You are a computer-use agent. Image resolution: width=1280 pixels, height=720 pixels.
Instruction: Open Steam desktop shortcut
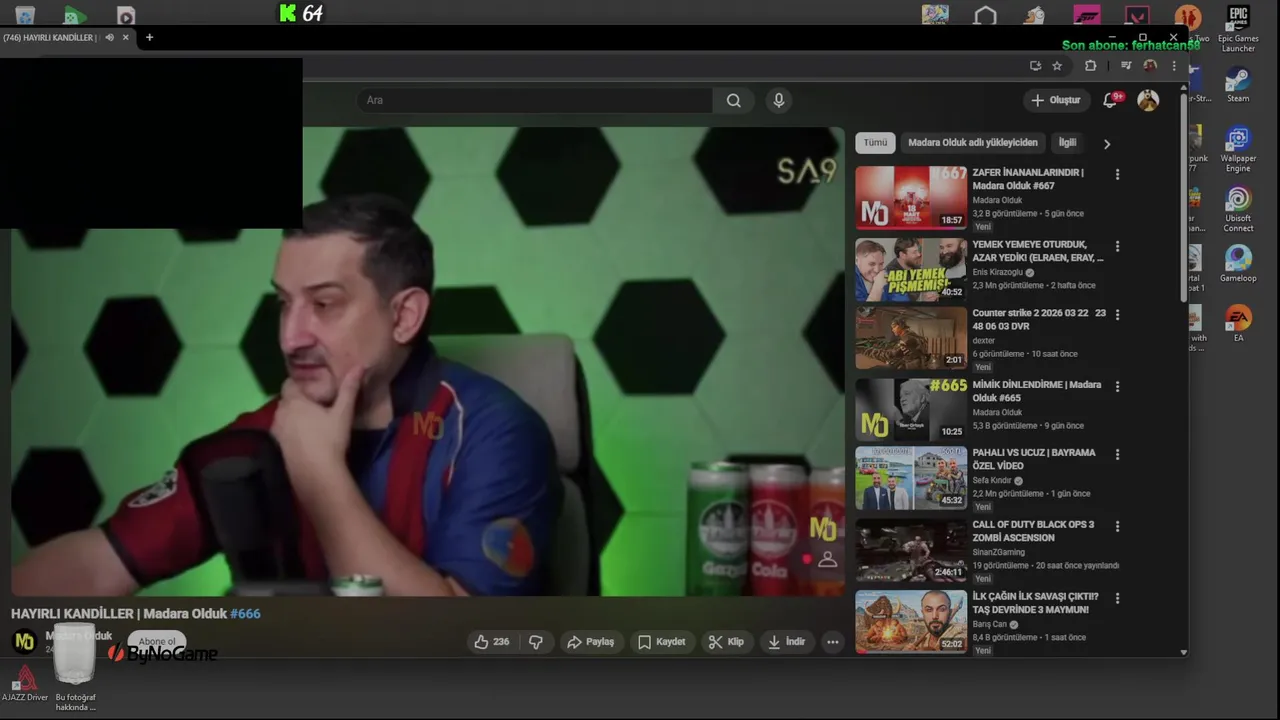pyautogui.click(x=1238, y=84)
